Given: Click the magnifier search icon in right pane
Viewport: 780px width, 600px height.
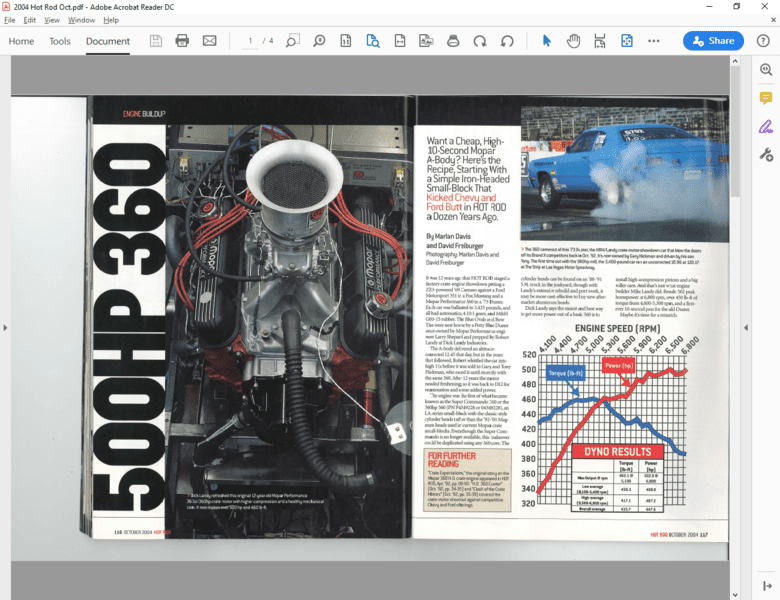Looking at the screenshot, I should [x=765, y=70].
